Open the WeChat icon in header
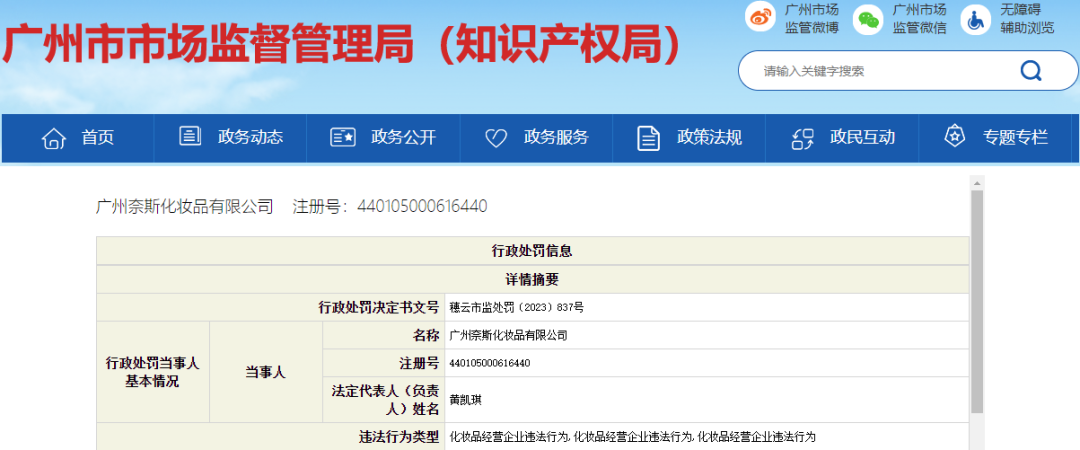1080x450 pixels. click(x=868, y=19)
